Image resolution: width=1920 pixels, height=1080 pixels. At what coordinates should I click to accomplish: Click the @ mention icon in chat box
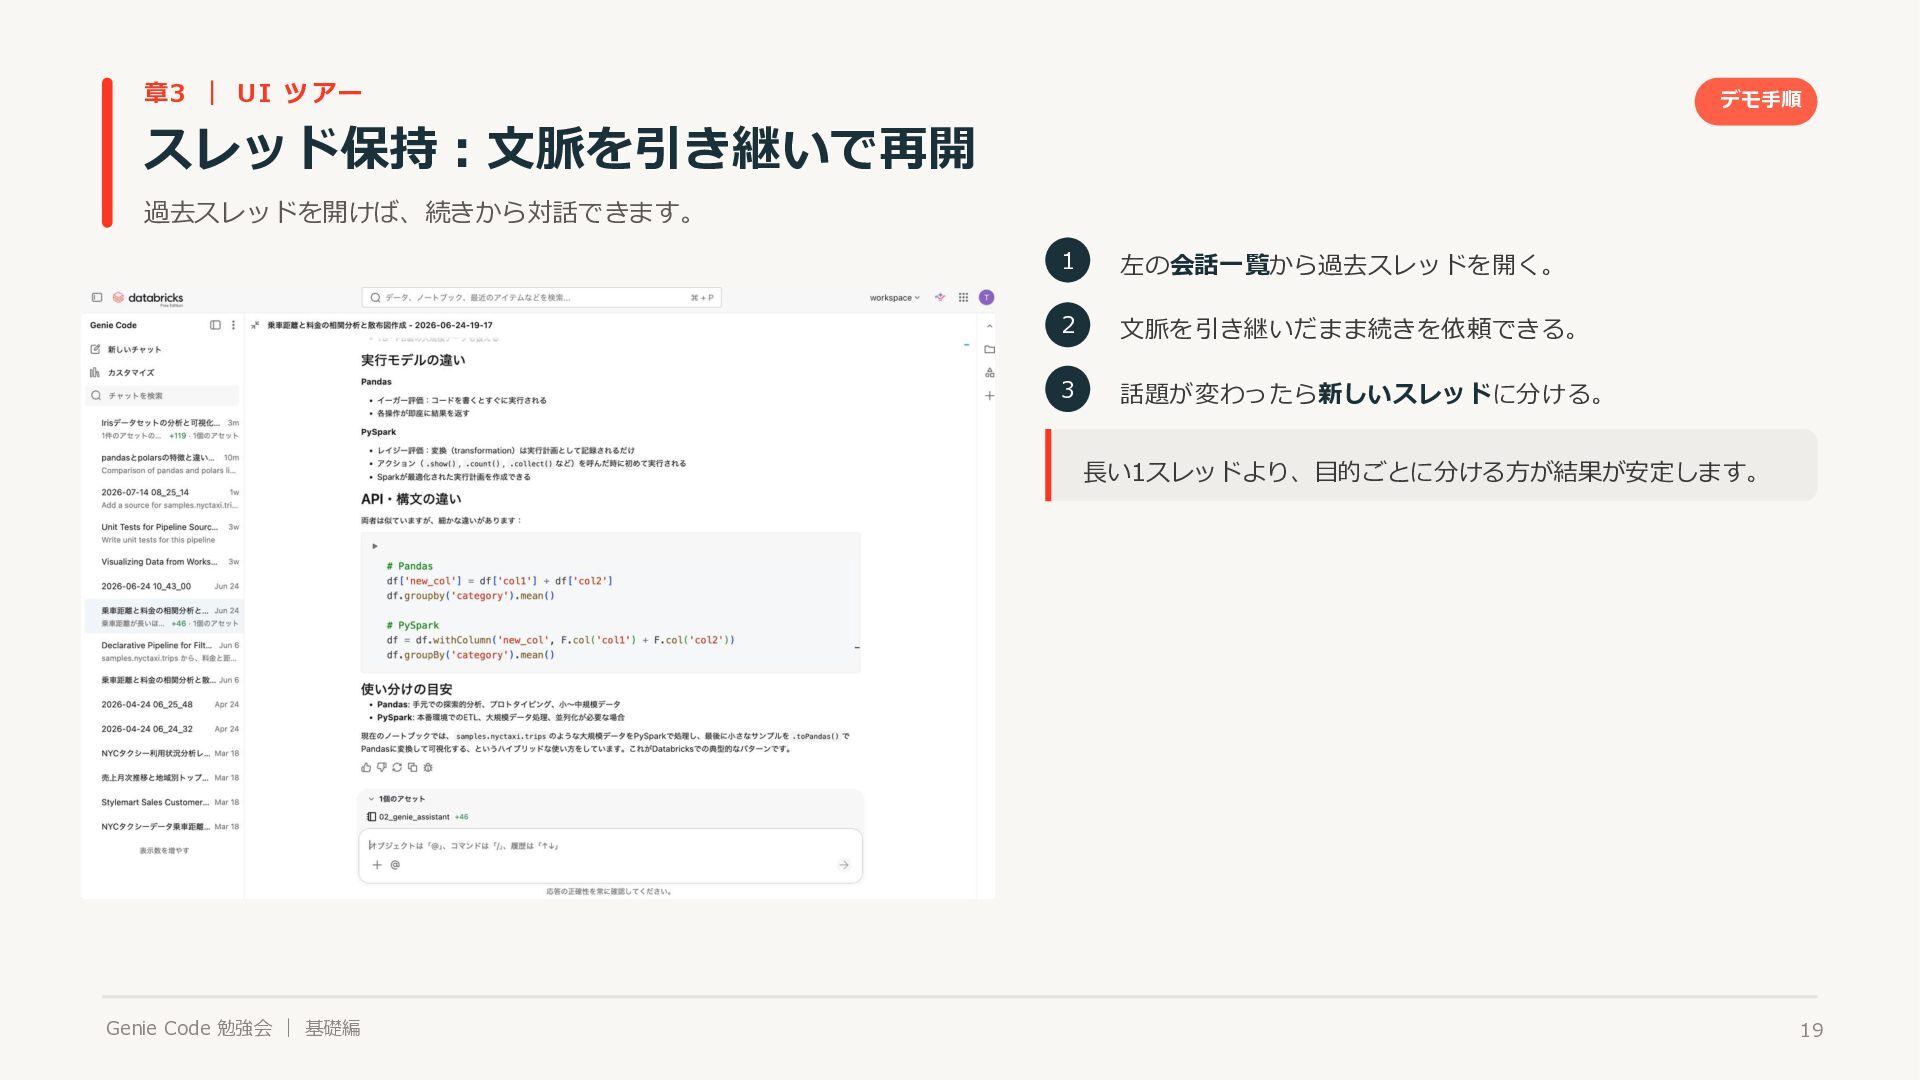click(395, 865)
